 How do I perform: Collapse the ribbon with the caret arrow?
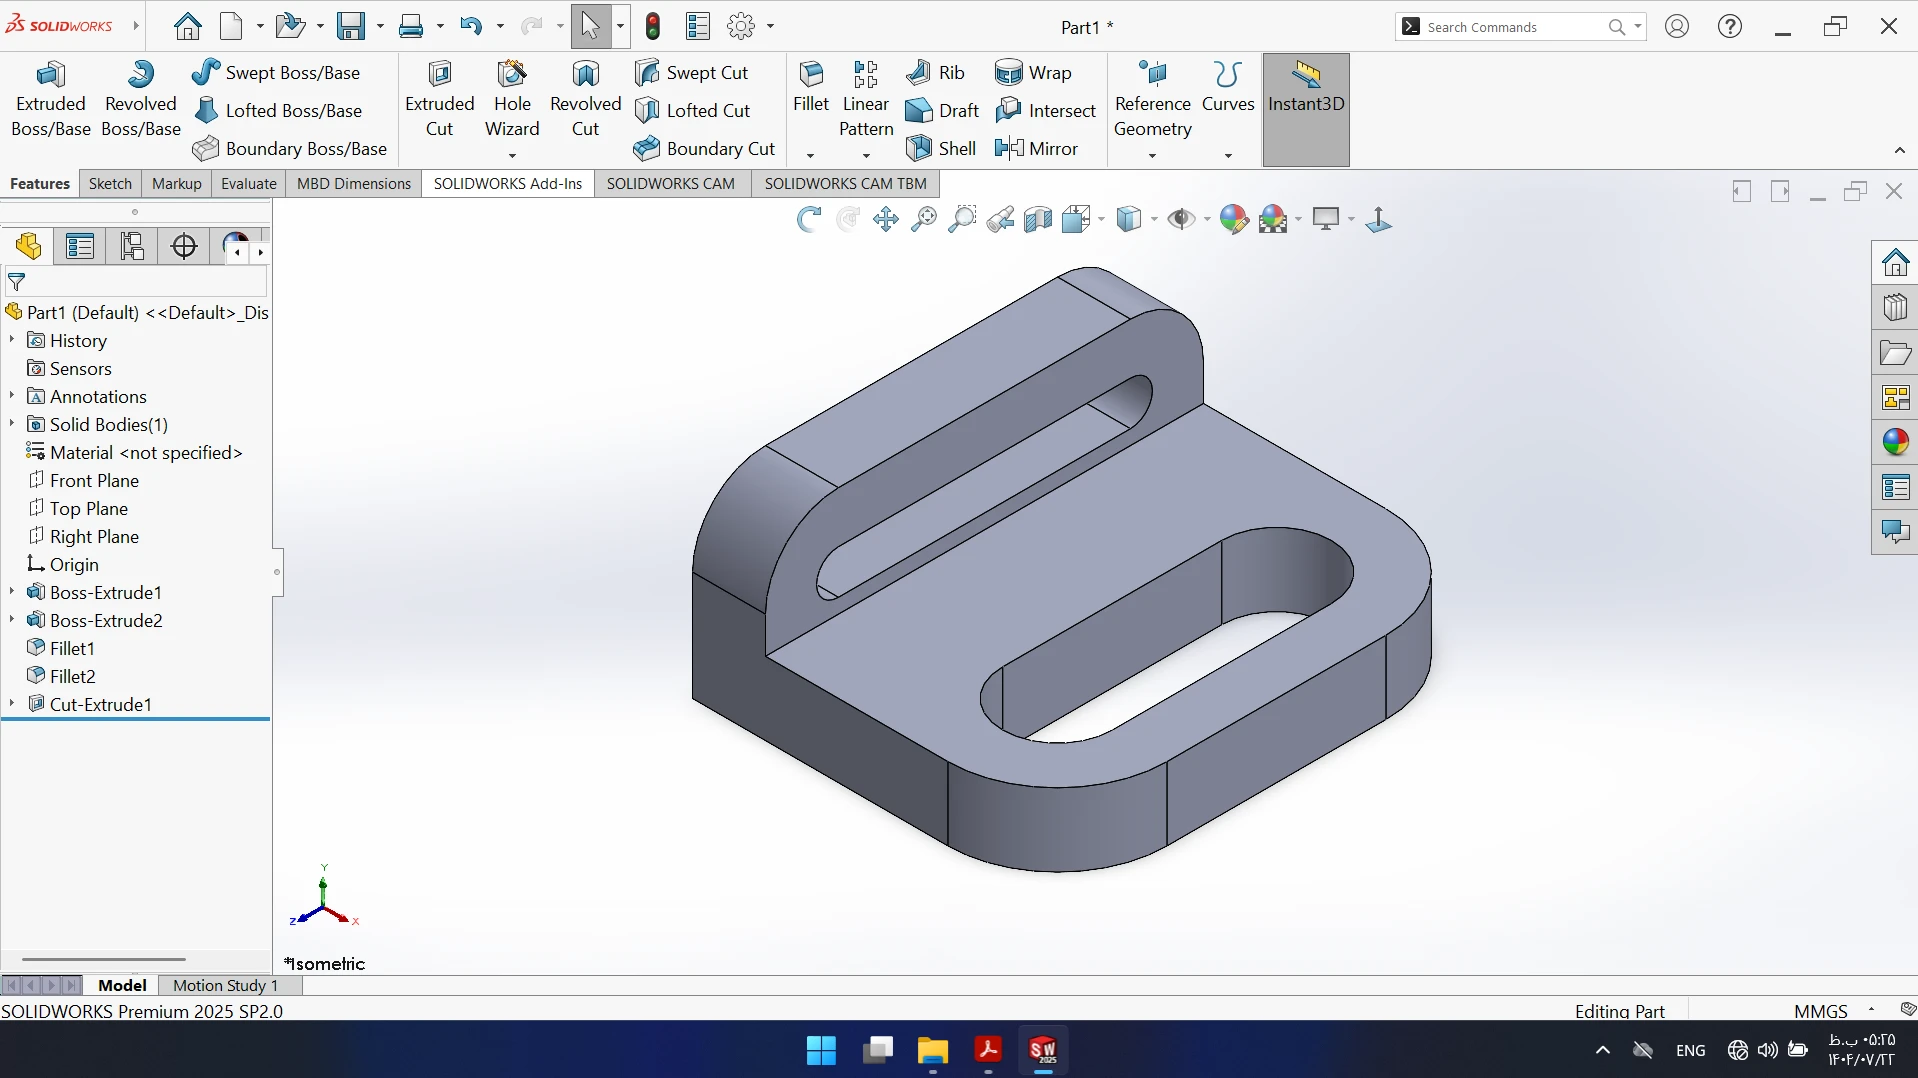pyautogui.click(x=1900, y=150)
